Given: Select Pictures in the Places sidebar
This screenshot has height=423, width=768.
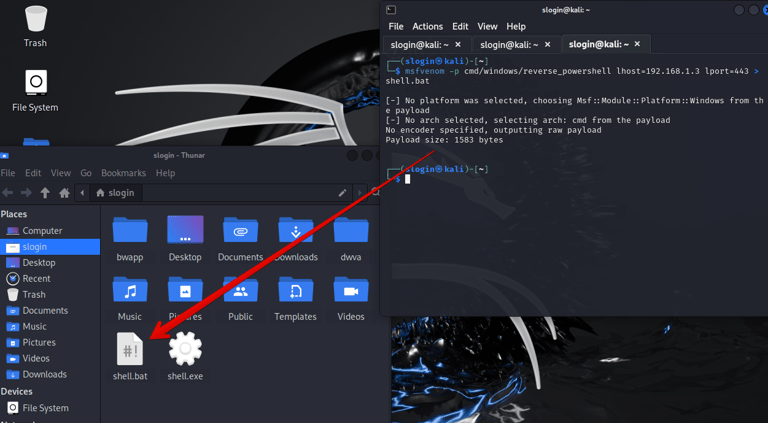Looking at the screenshot, I should [x=50, y=342].
